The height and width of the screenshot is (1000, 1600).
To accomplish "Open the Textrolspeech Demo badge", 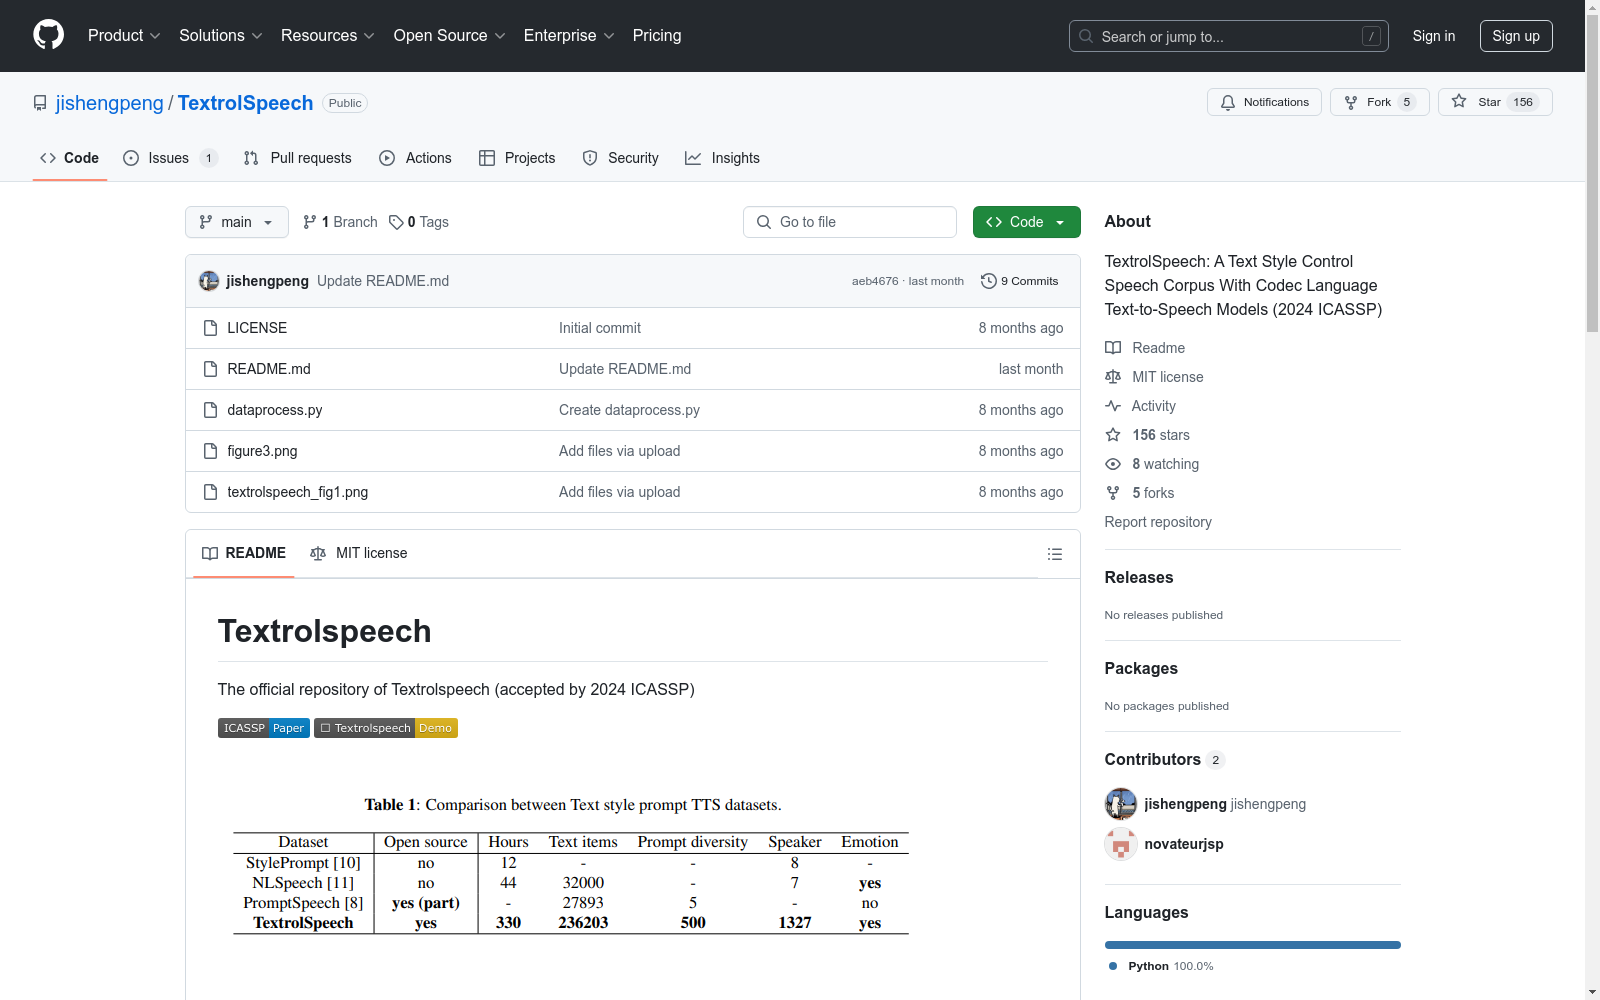I will coord(386,728).
